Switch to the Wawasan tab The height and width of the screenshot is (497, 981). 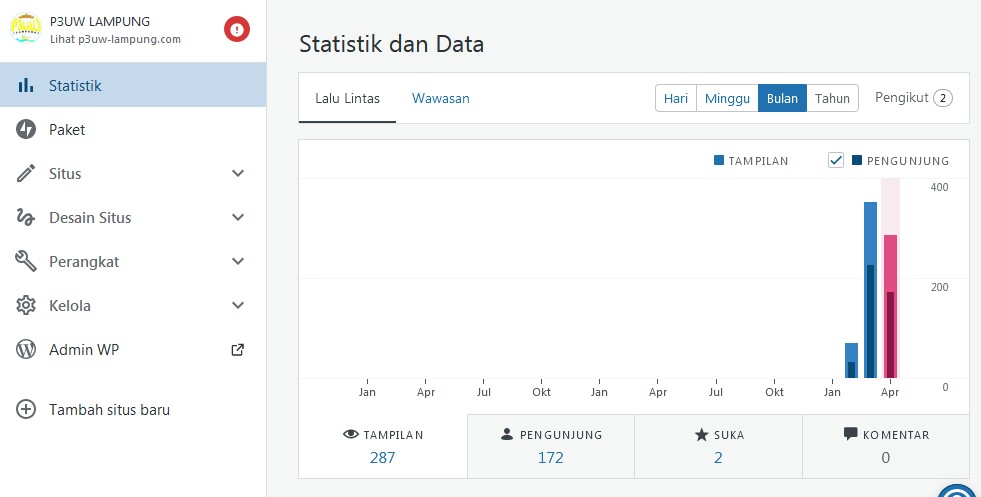pos(440,98)
